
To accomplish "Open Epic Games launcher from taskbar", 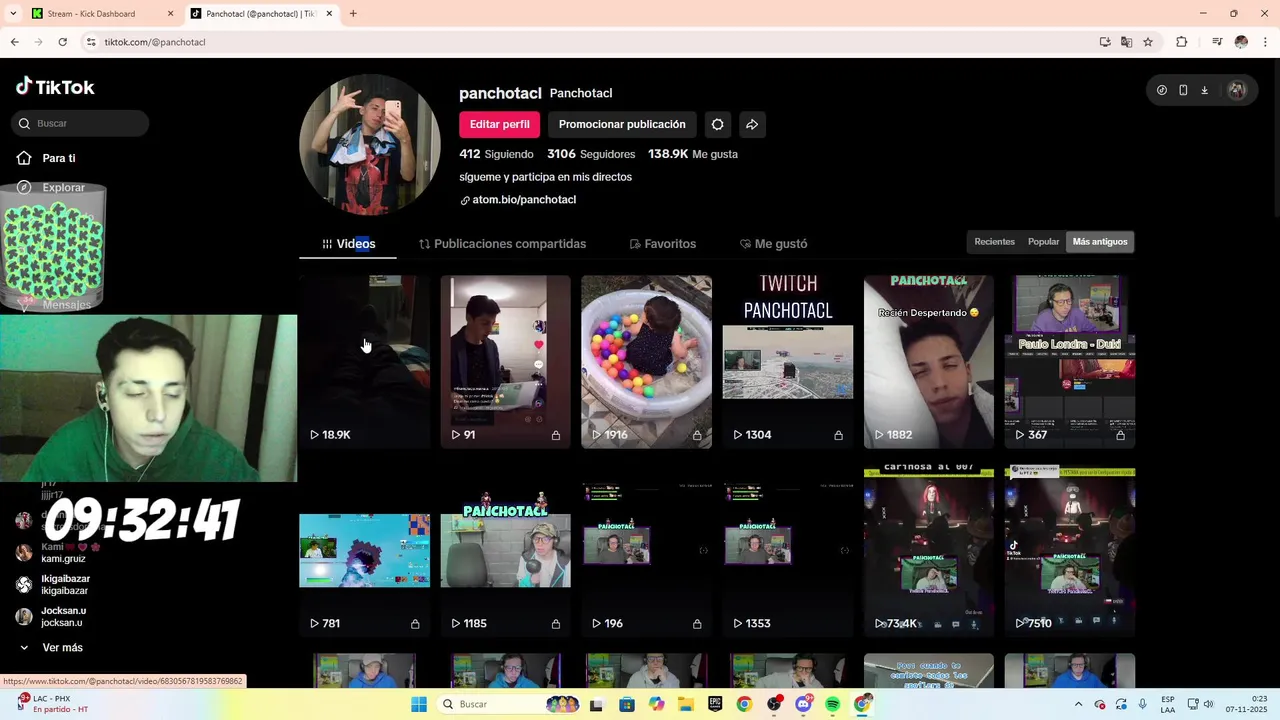I will pos(715,704).
